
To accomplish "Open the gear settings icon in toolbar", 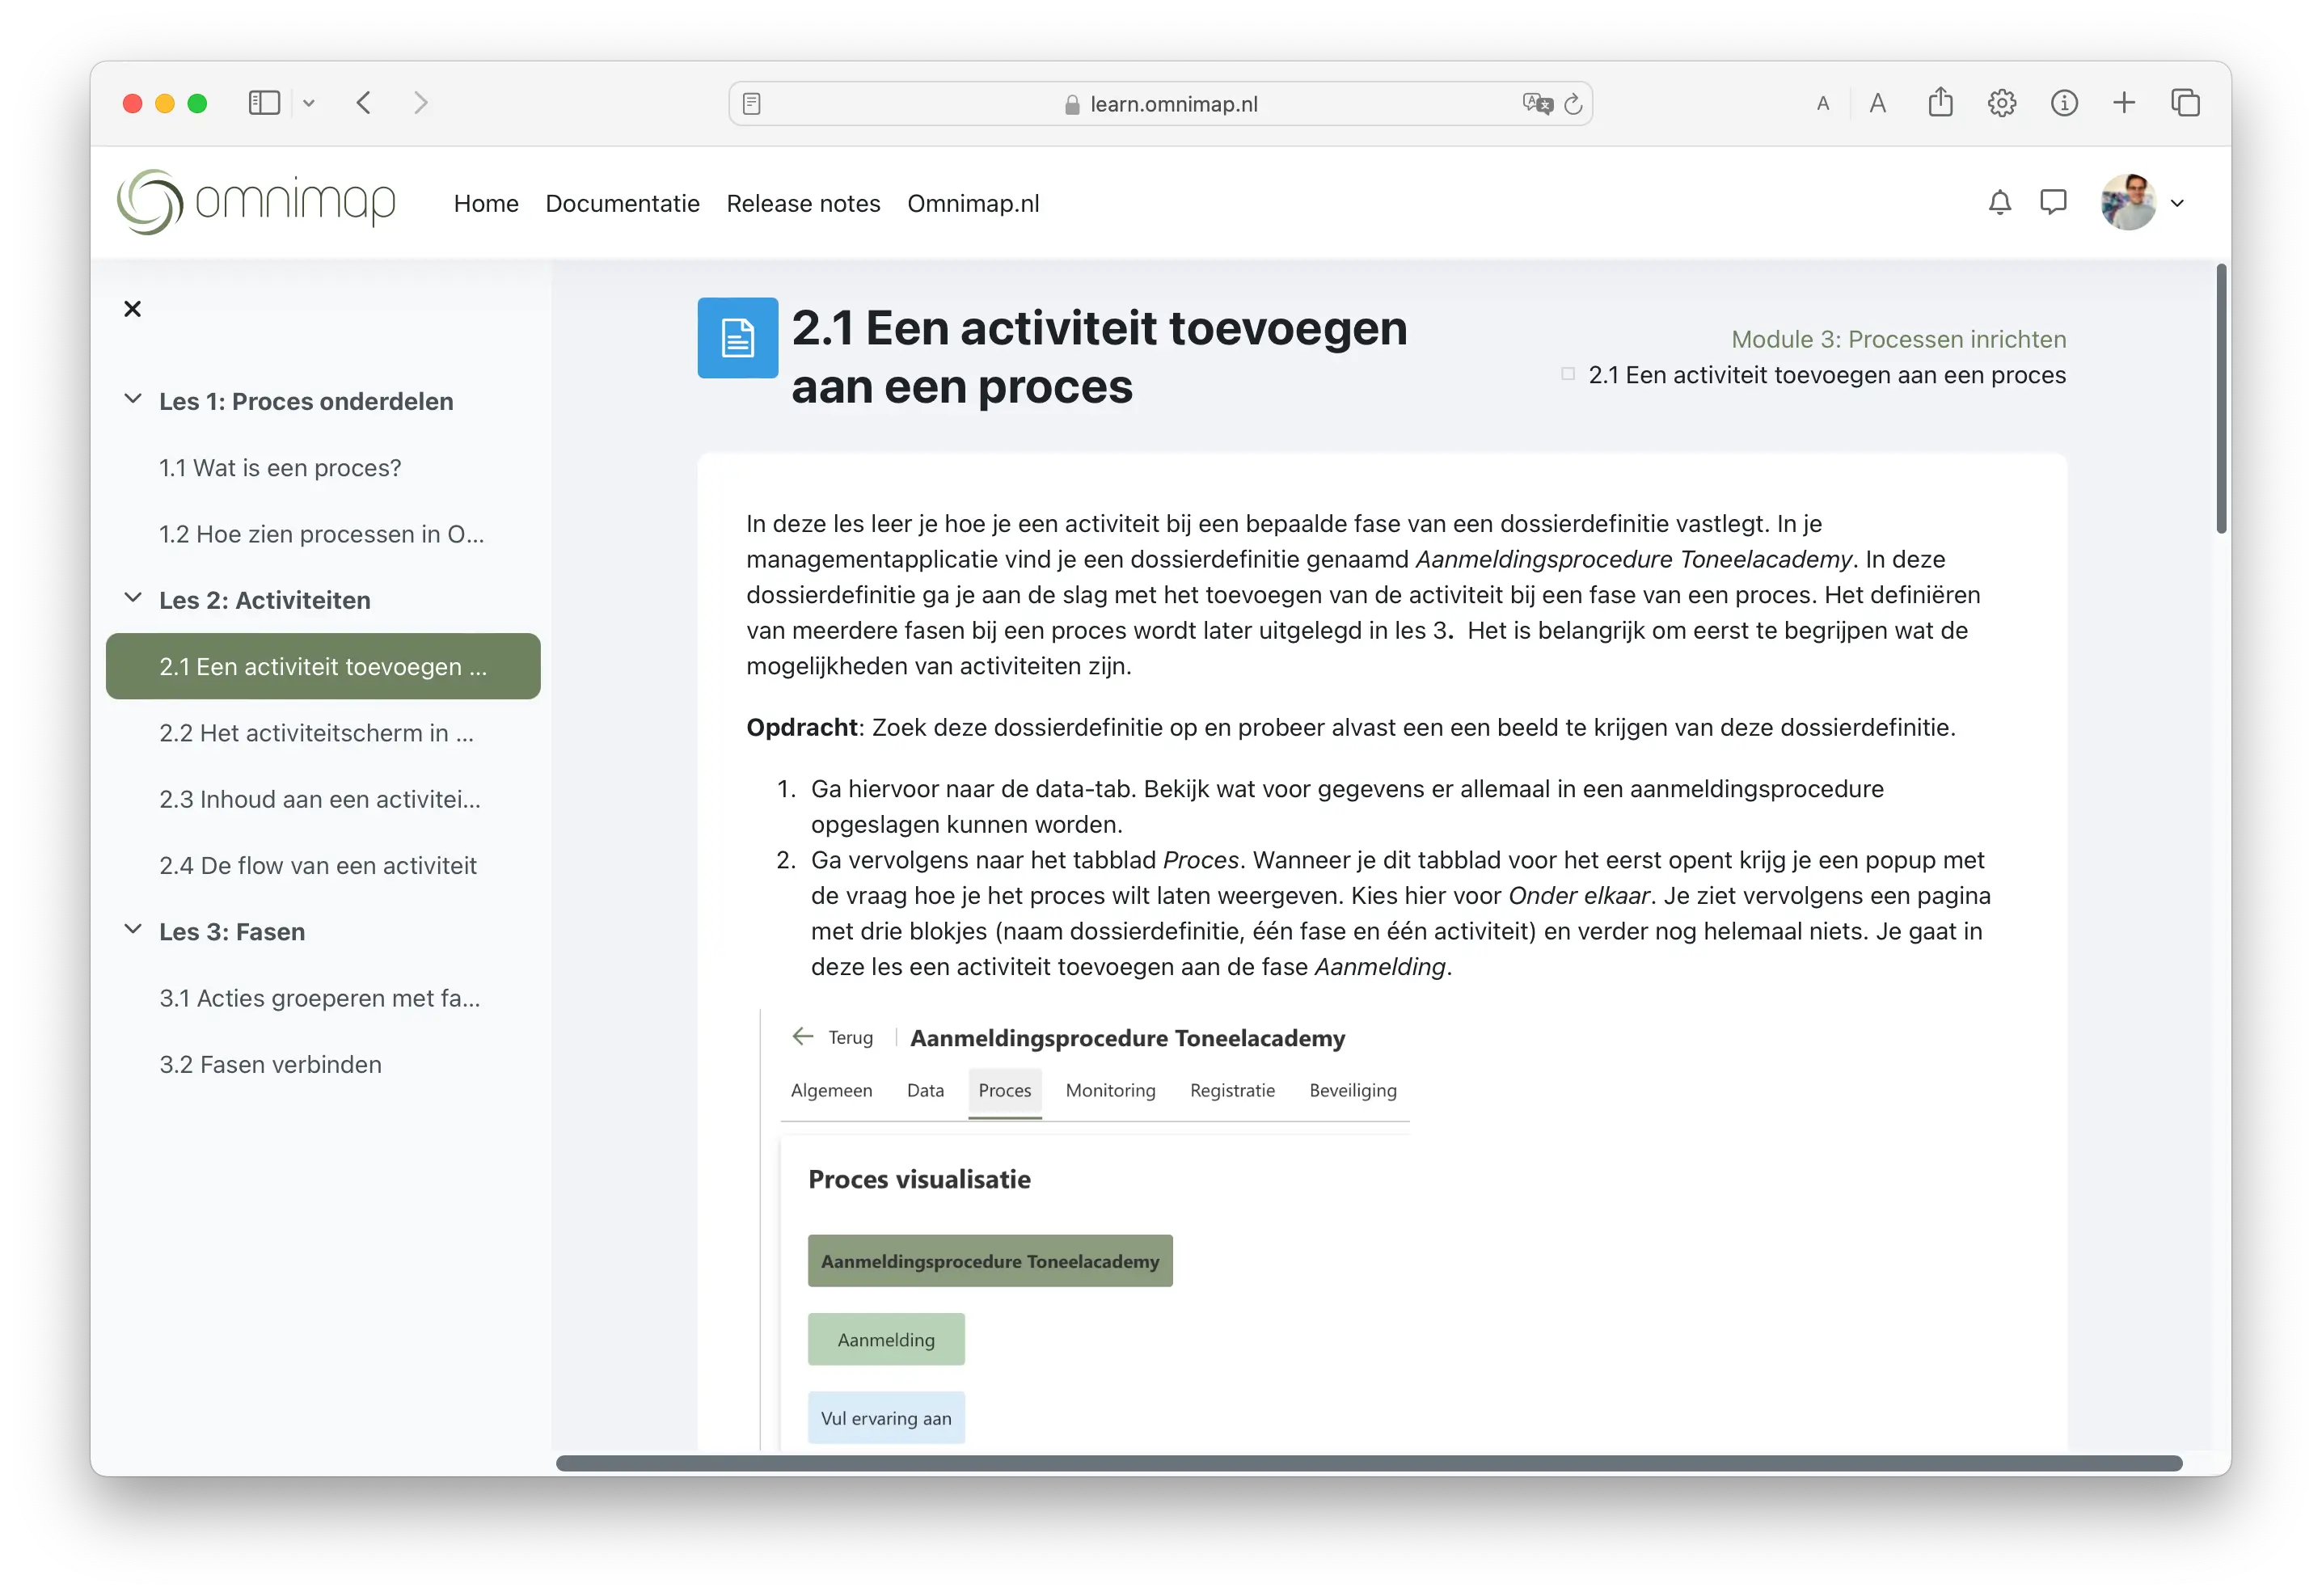I will click(2001, 103).
